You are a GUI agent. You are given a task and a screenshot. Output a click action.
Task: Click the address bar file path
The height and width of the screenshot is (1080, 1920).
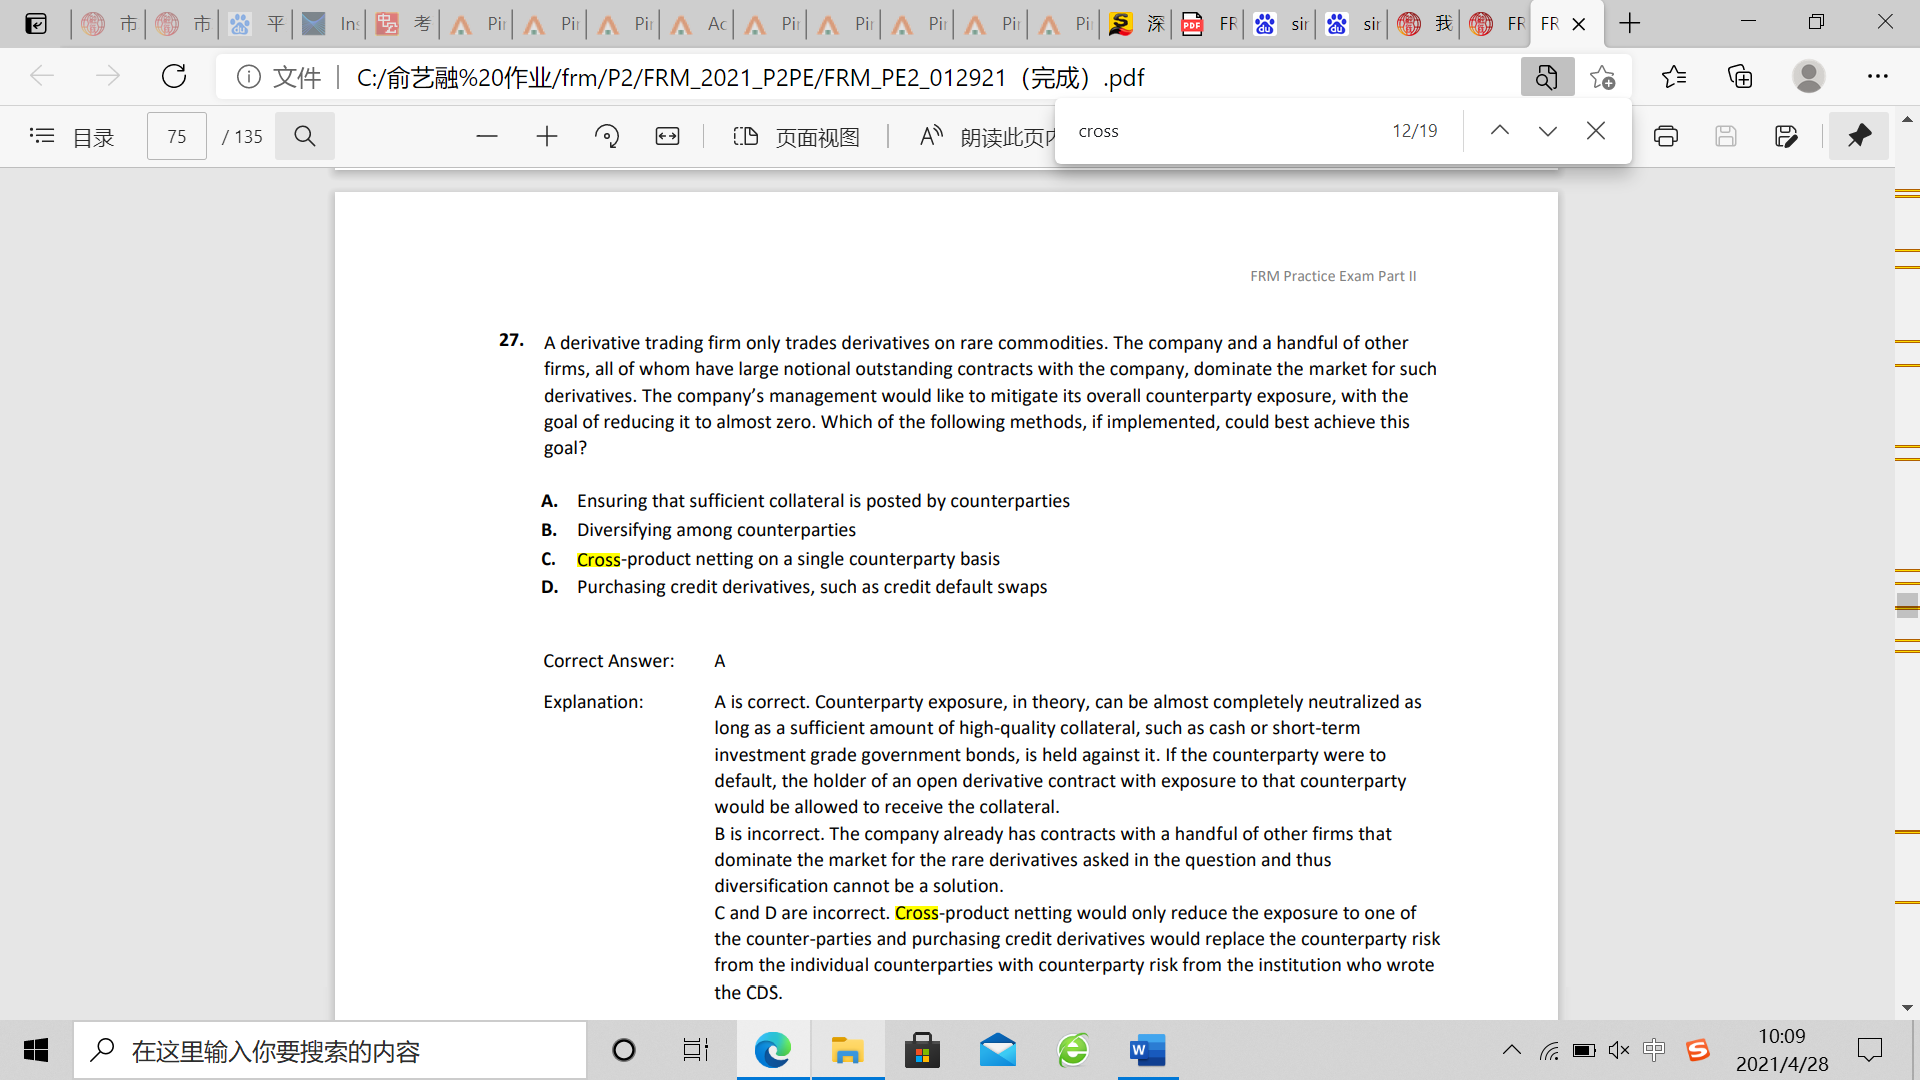pyautogui.click(x=750, y=77)
